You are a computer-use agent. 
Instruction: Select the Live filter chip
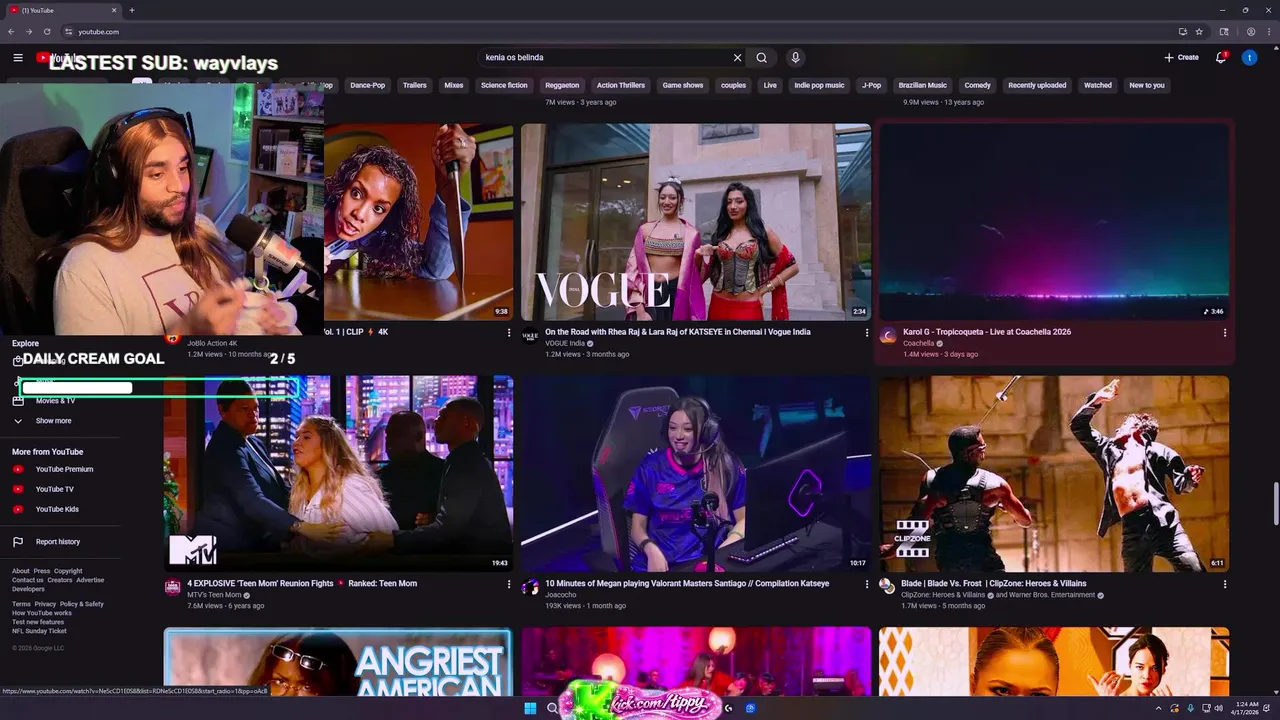pyautogui.click(x=770, y=85)
